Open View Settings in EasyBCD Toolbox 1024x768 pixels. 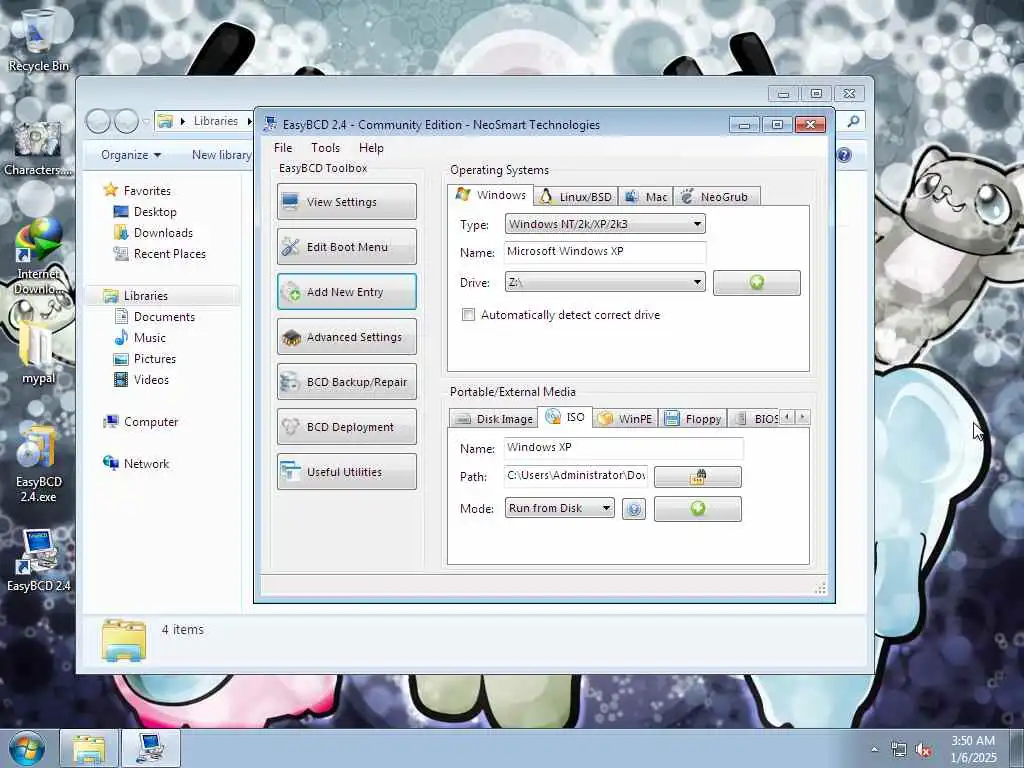(x=347, y=201)
